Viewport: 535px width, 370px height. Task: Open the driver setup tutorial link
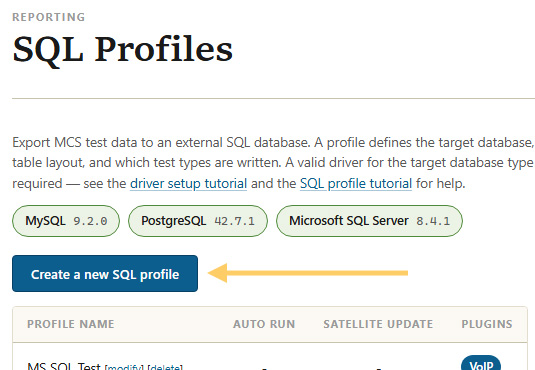[188, 184]
